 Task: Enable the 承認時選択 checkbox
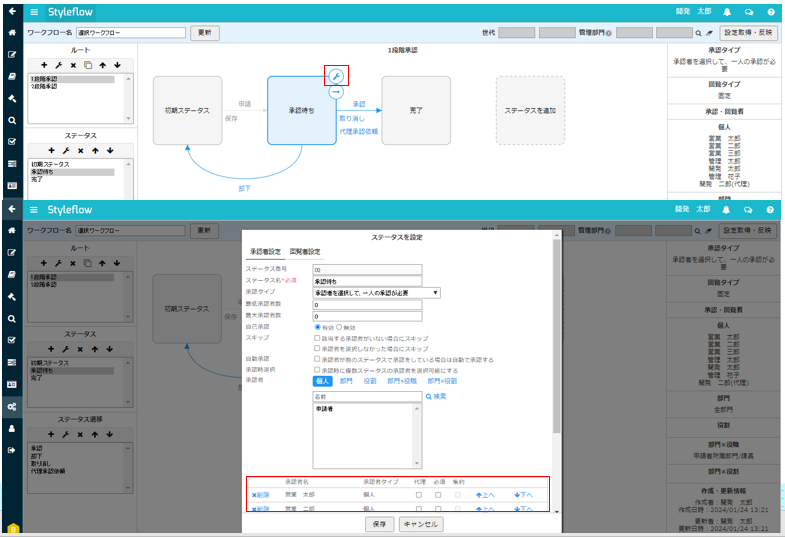317,370
